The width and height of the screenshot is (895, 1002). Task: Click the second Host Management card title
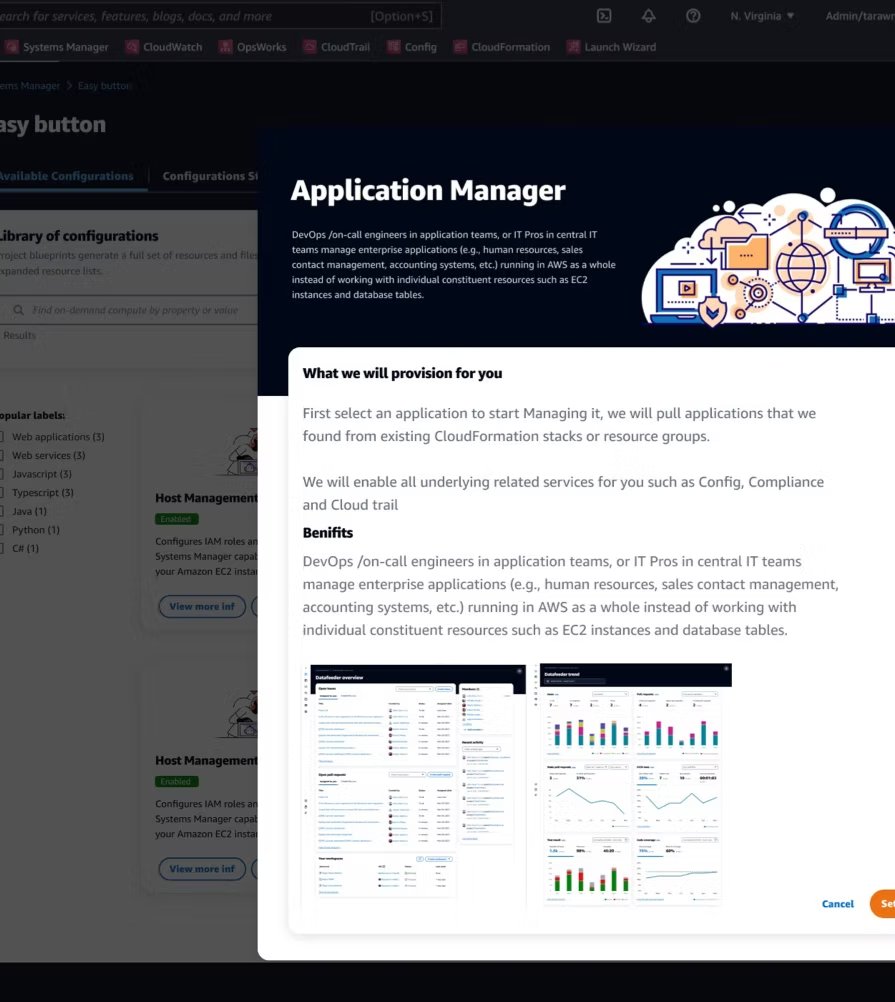pyautogui.click(x=206, y=760)
